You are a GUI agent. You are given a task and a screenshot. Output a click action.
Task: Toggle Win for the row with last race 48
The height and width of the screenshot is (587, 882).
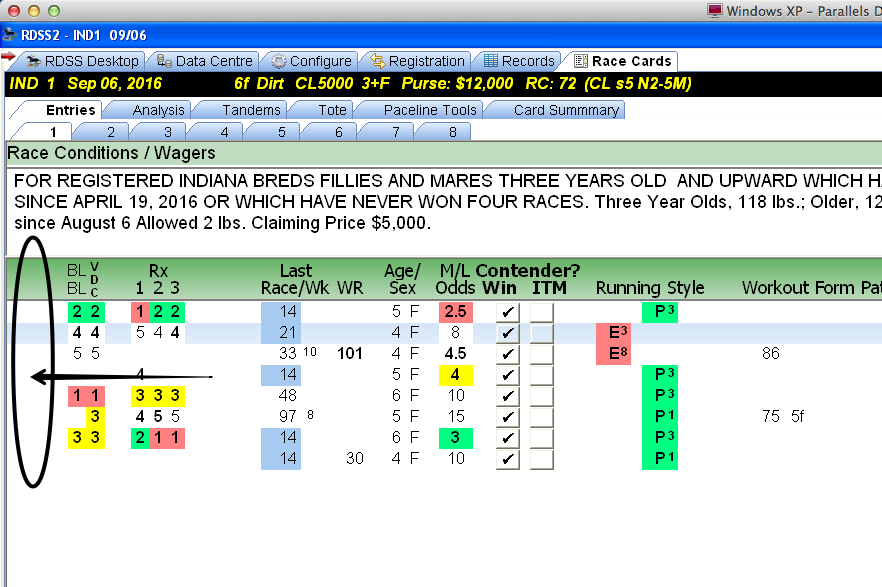point(507,396)
